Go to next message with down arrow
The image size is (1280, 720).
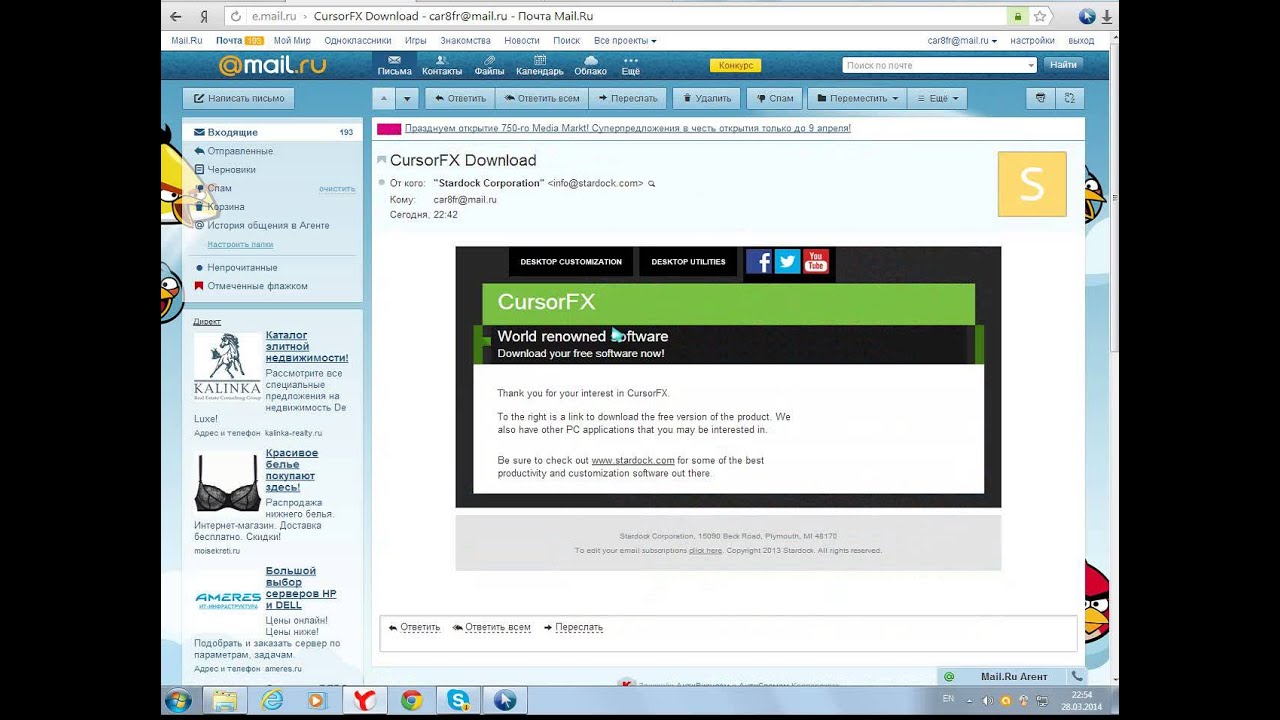click(x=406, y=98)
